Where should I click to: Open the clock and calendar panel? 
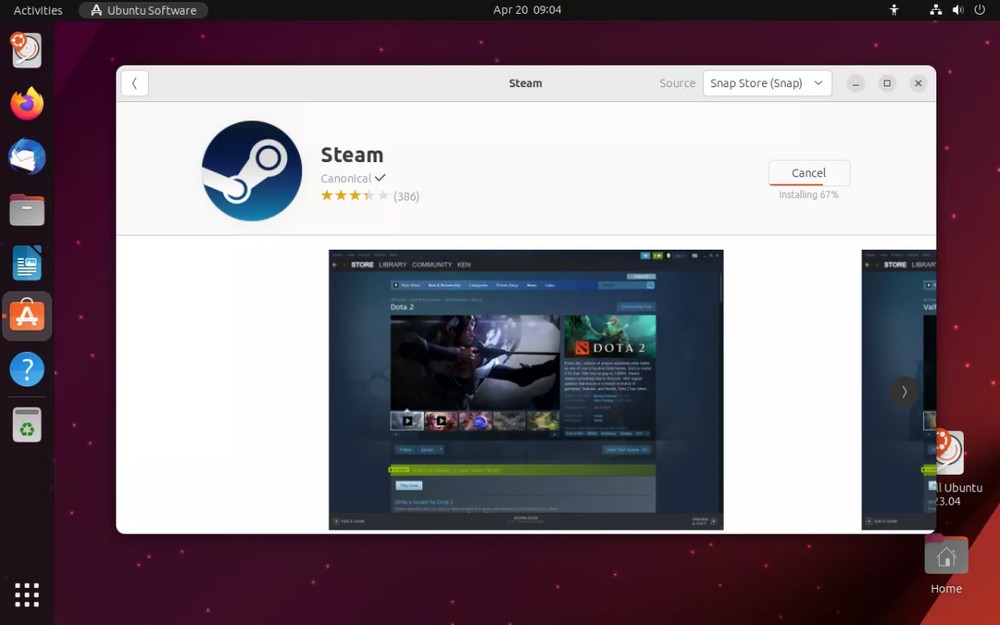(x=527, y=10)
